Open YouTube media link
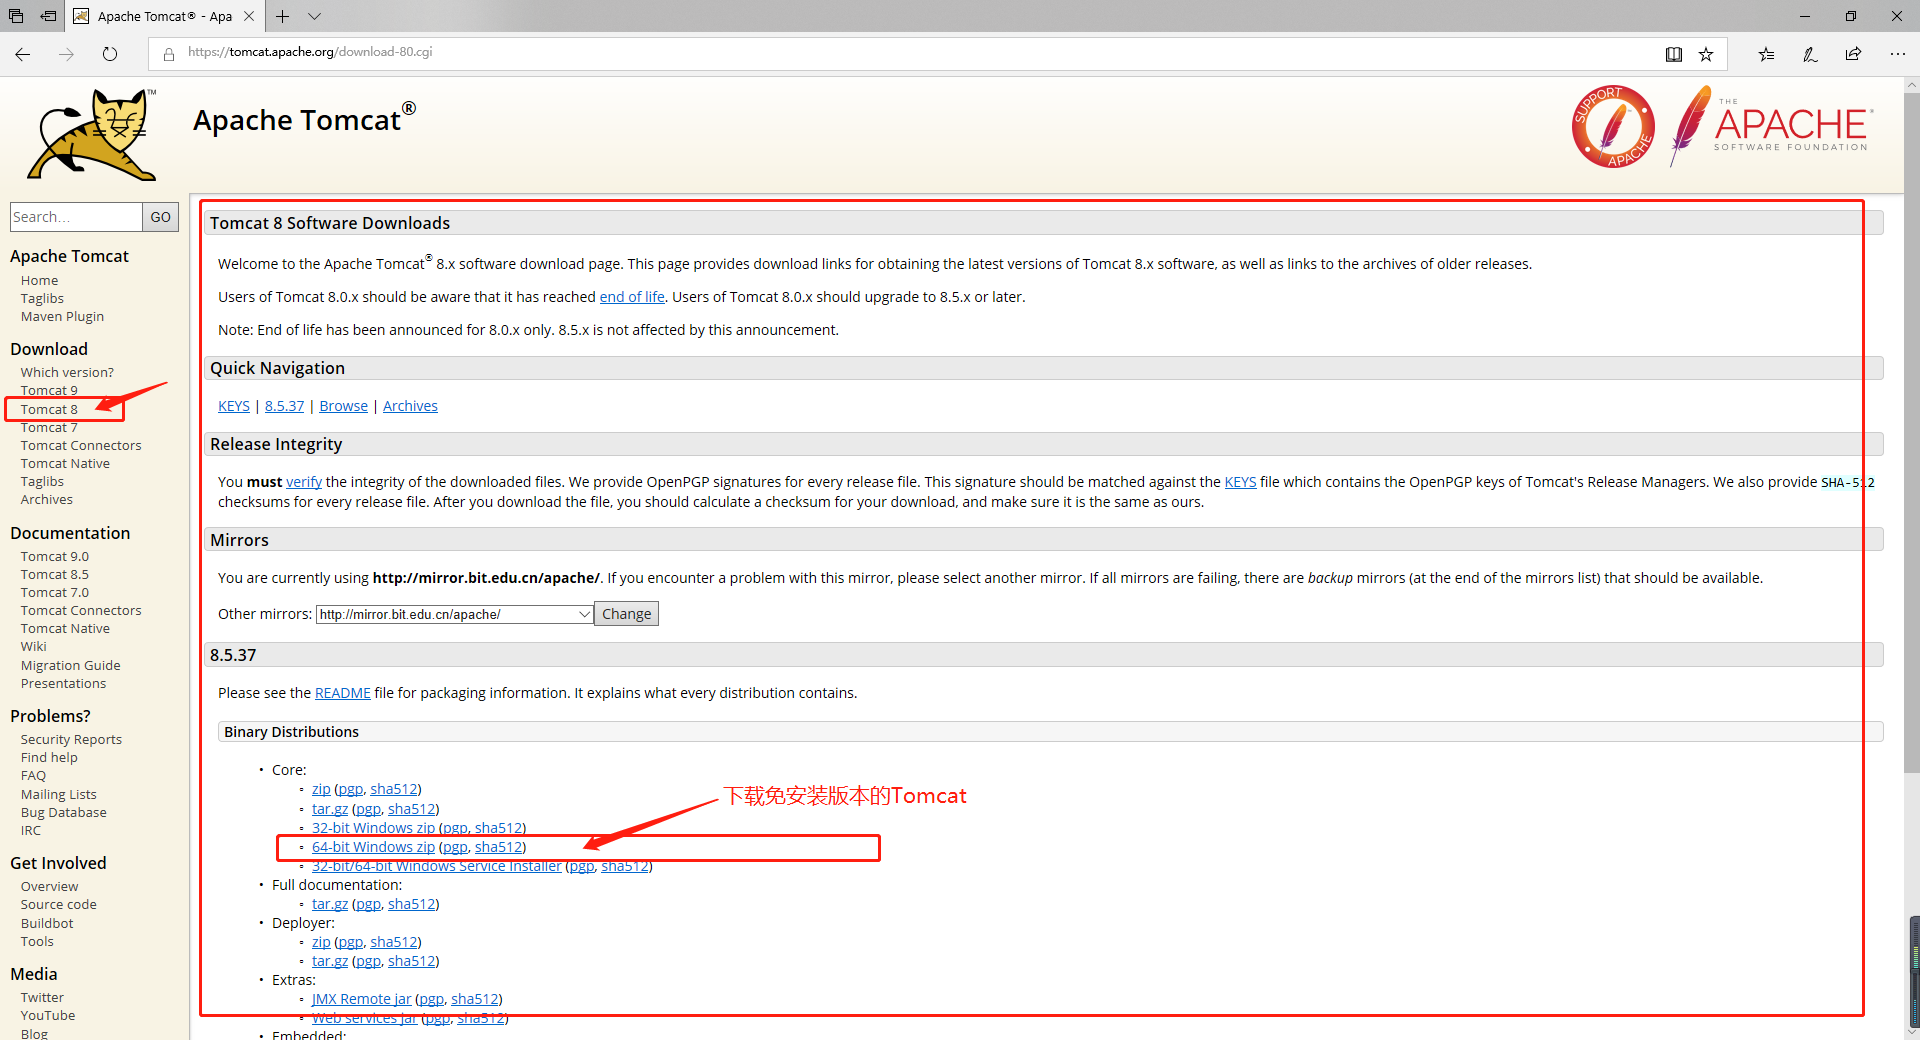Screen dimensions: 1920x1040 pyautogui.click(x=48, y=1016)
